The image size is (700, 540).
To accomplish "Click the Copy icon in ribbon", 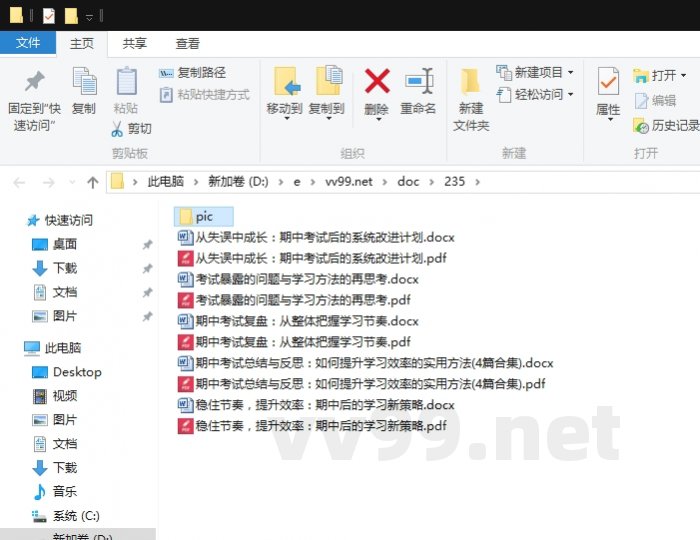I will [x=84, y=81].
